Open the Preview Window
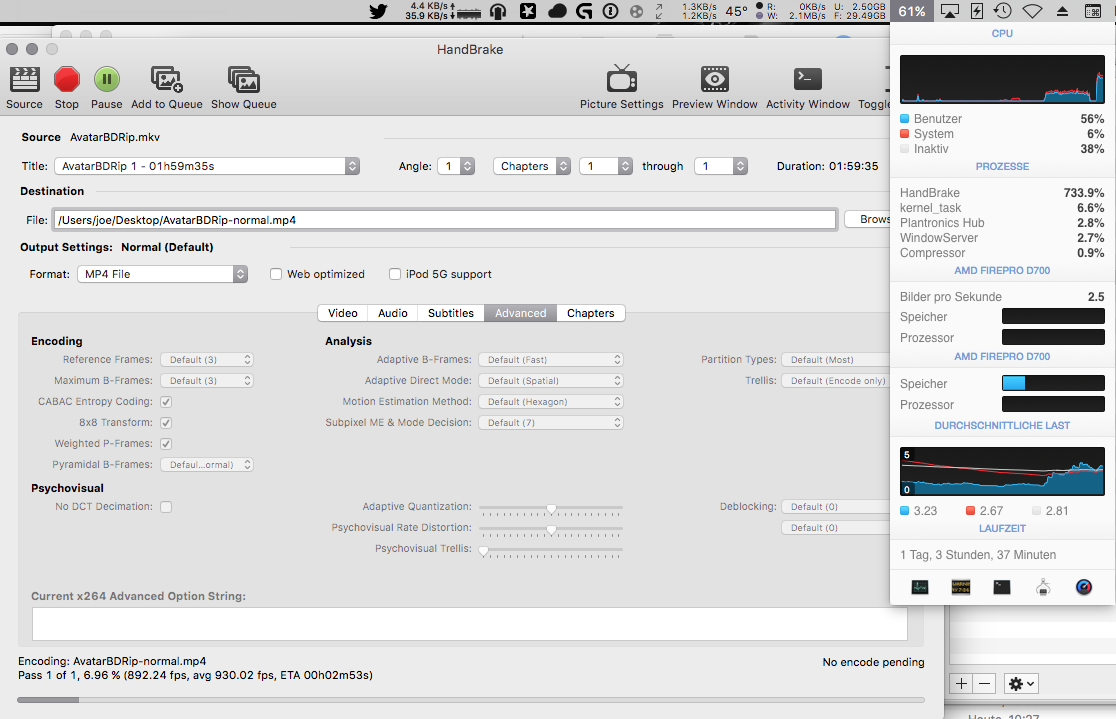1116x719 pixels. click(715, 80)
